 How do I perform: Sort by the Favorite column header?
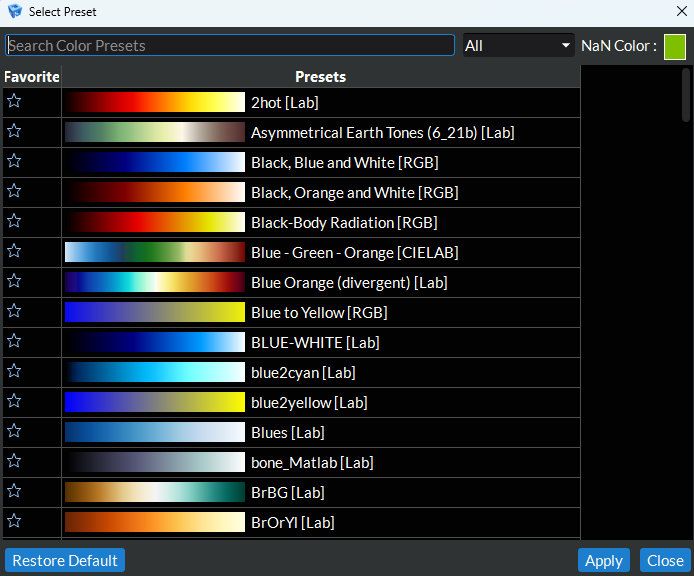point(32,77)
